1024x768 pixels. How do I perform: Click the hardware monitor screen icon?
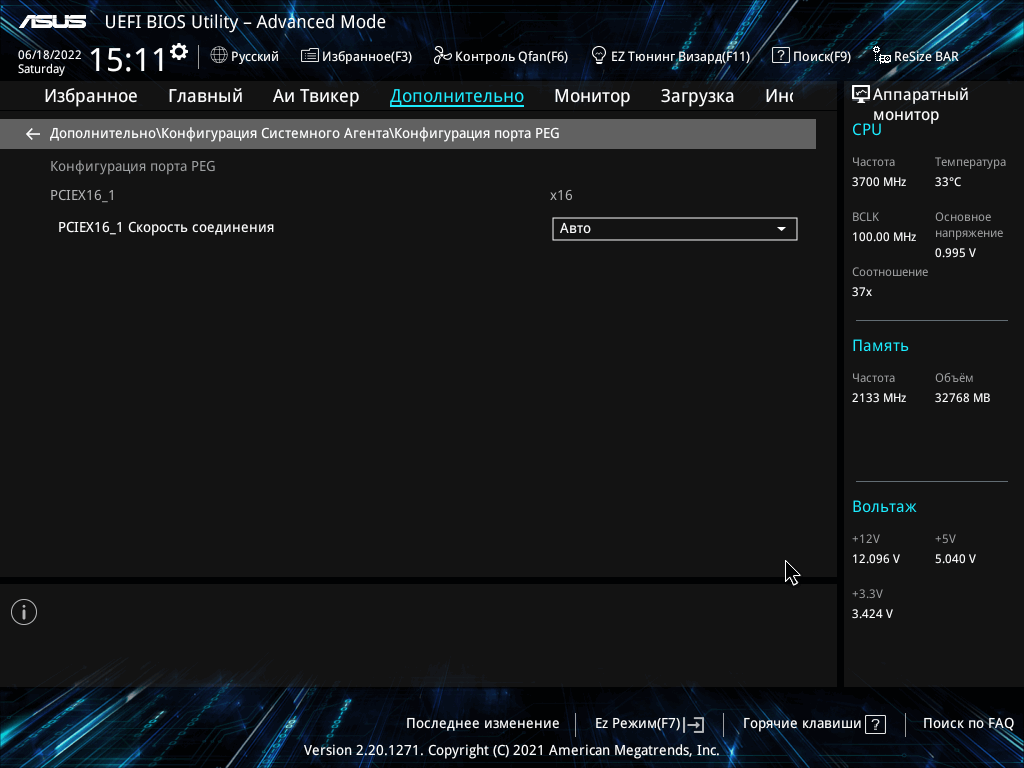(861, 95)
